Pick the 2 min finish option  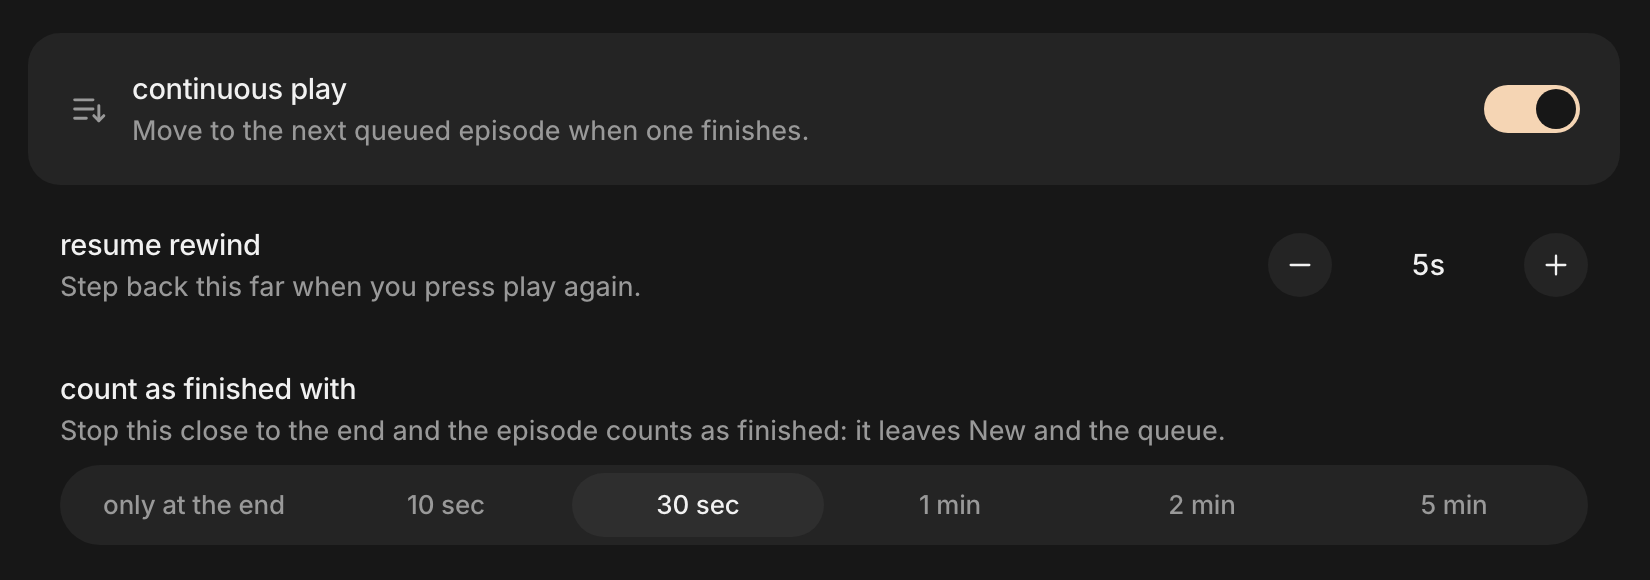click(1202, 505)
